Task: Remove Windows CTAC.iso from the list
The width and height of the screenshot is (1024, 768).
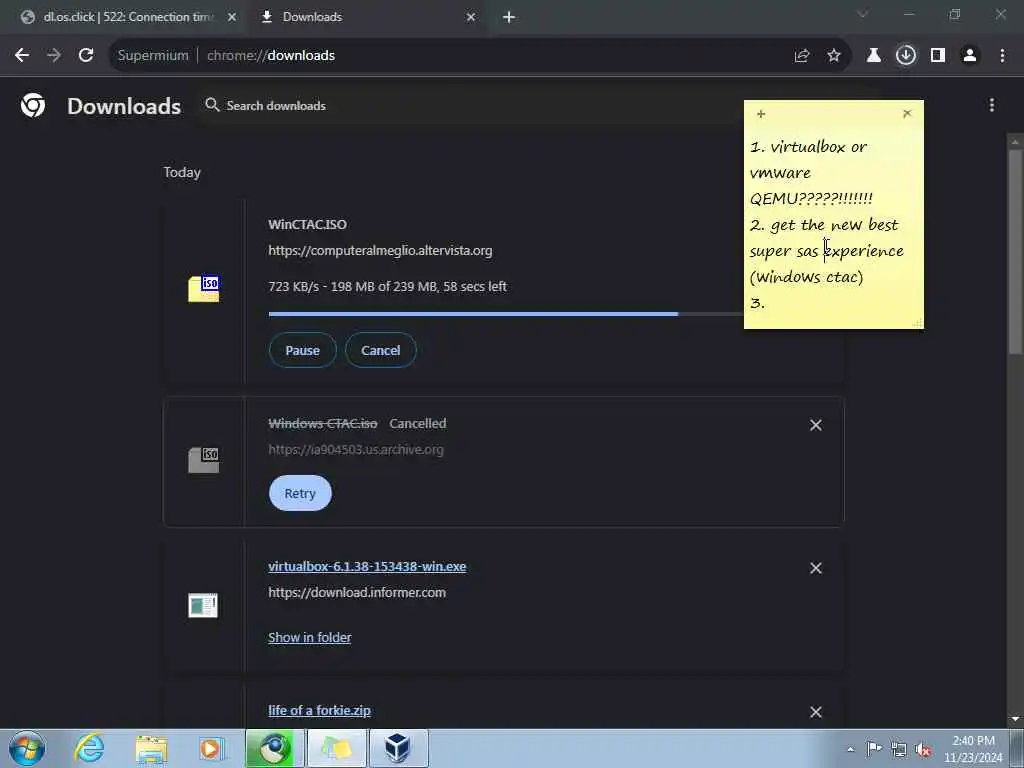Action: pyautogui.click(x=816, y=425)
